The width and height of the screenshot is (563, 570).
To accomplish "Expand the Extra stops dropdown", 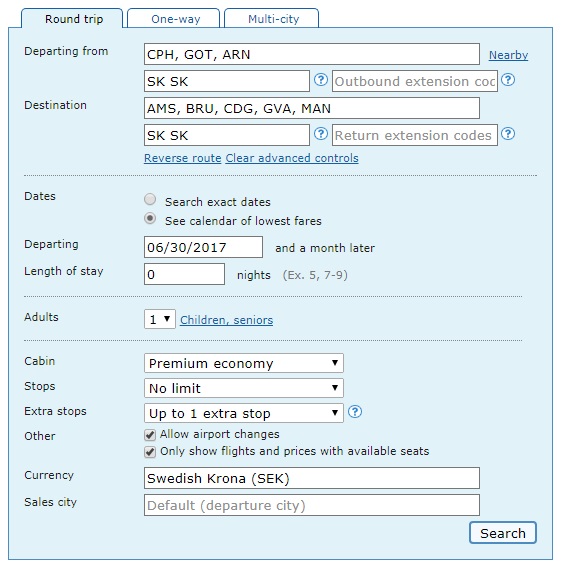I will click(244, 413).
